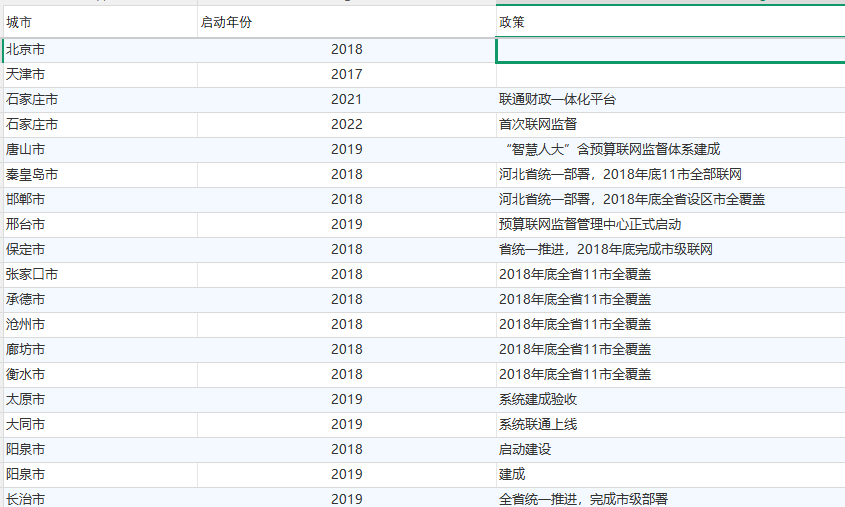845x507 pixels.
Task: Select the 2018年底全省设区市全覆盖 policy cell for 邯郸市
Action: tap(670, 200)
